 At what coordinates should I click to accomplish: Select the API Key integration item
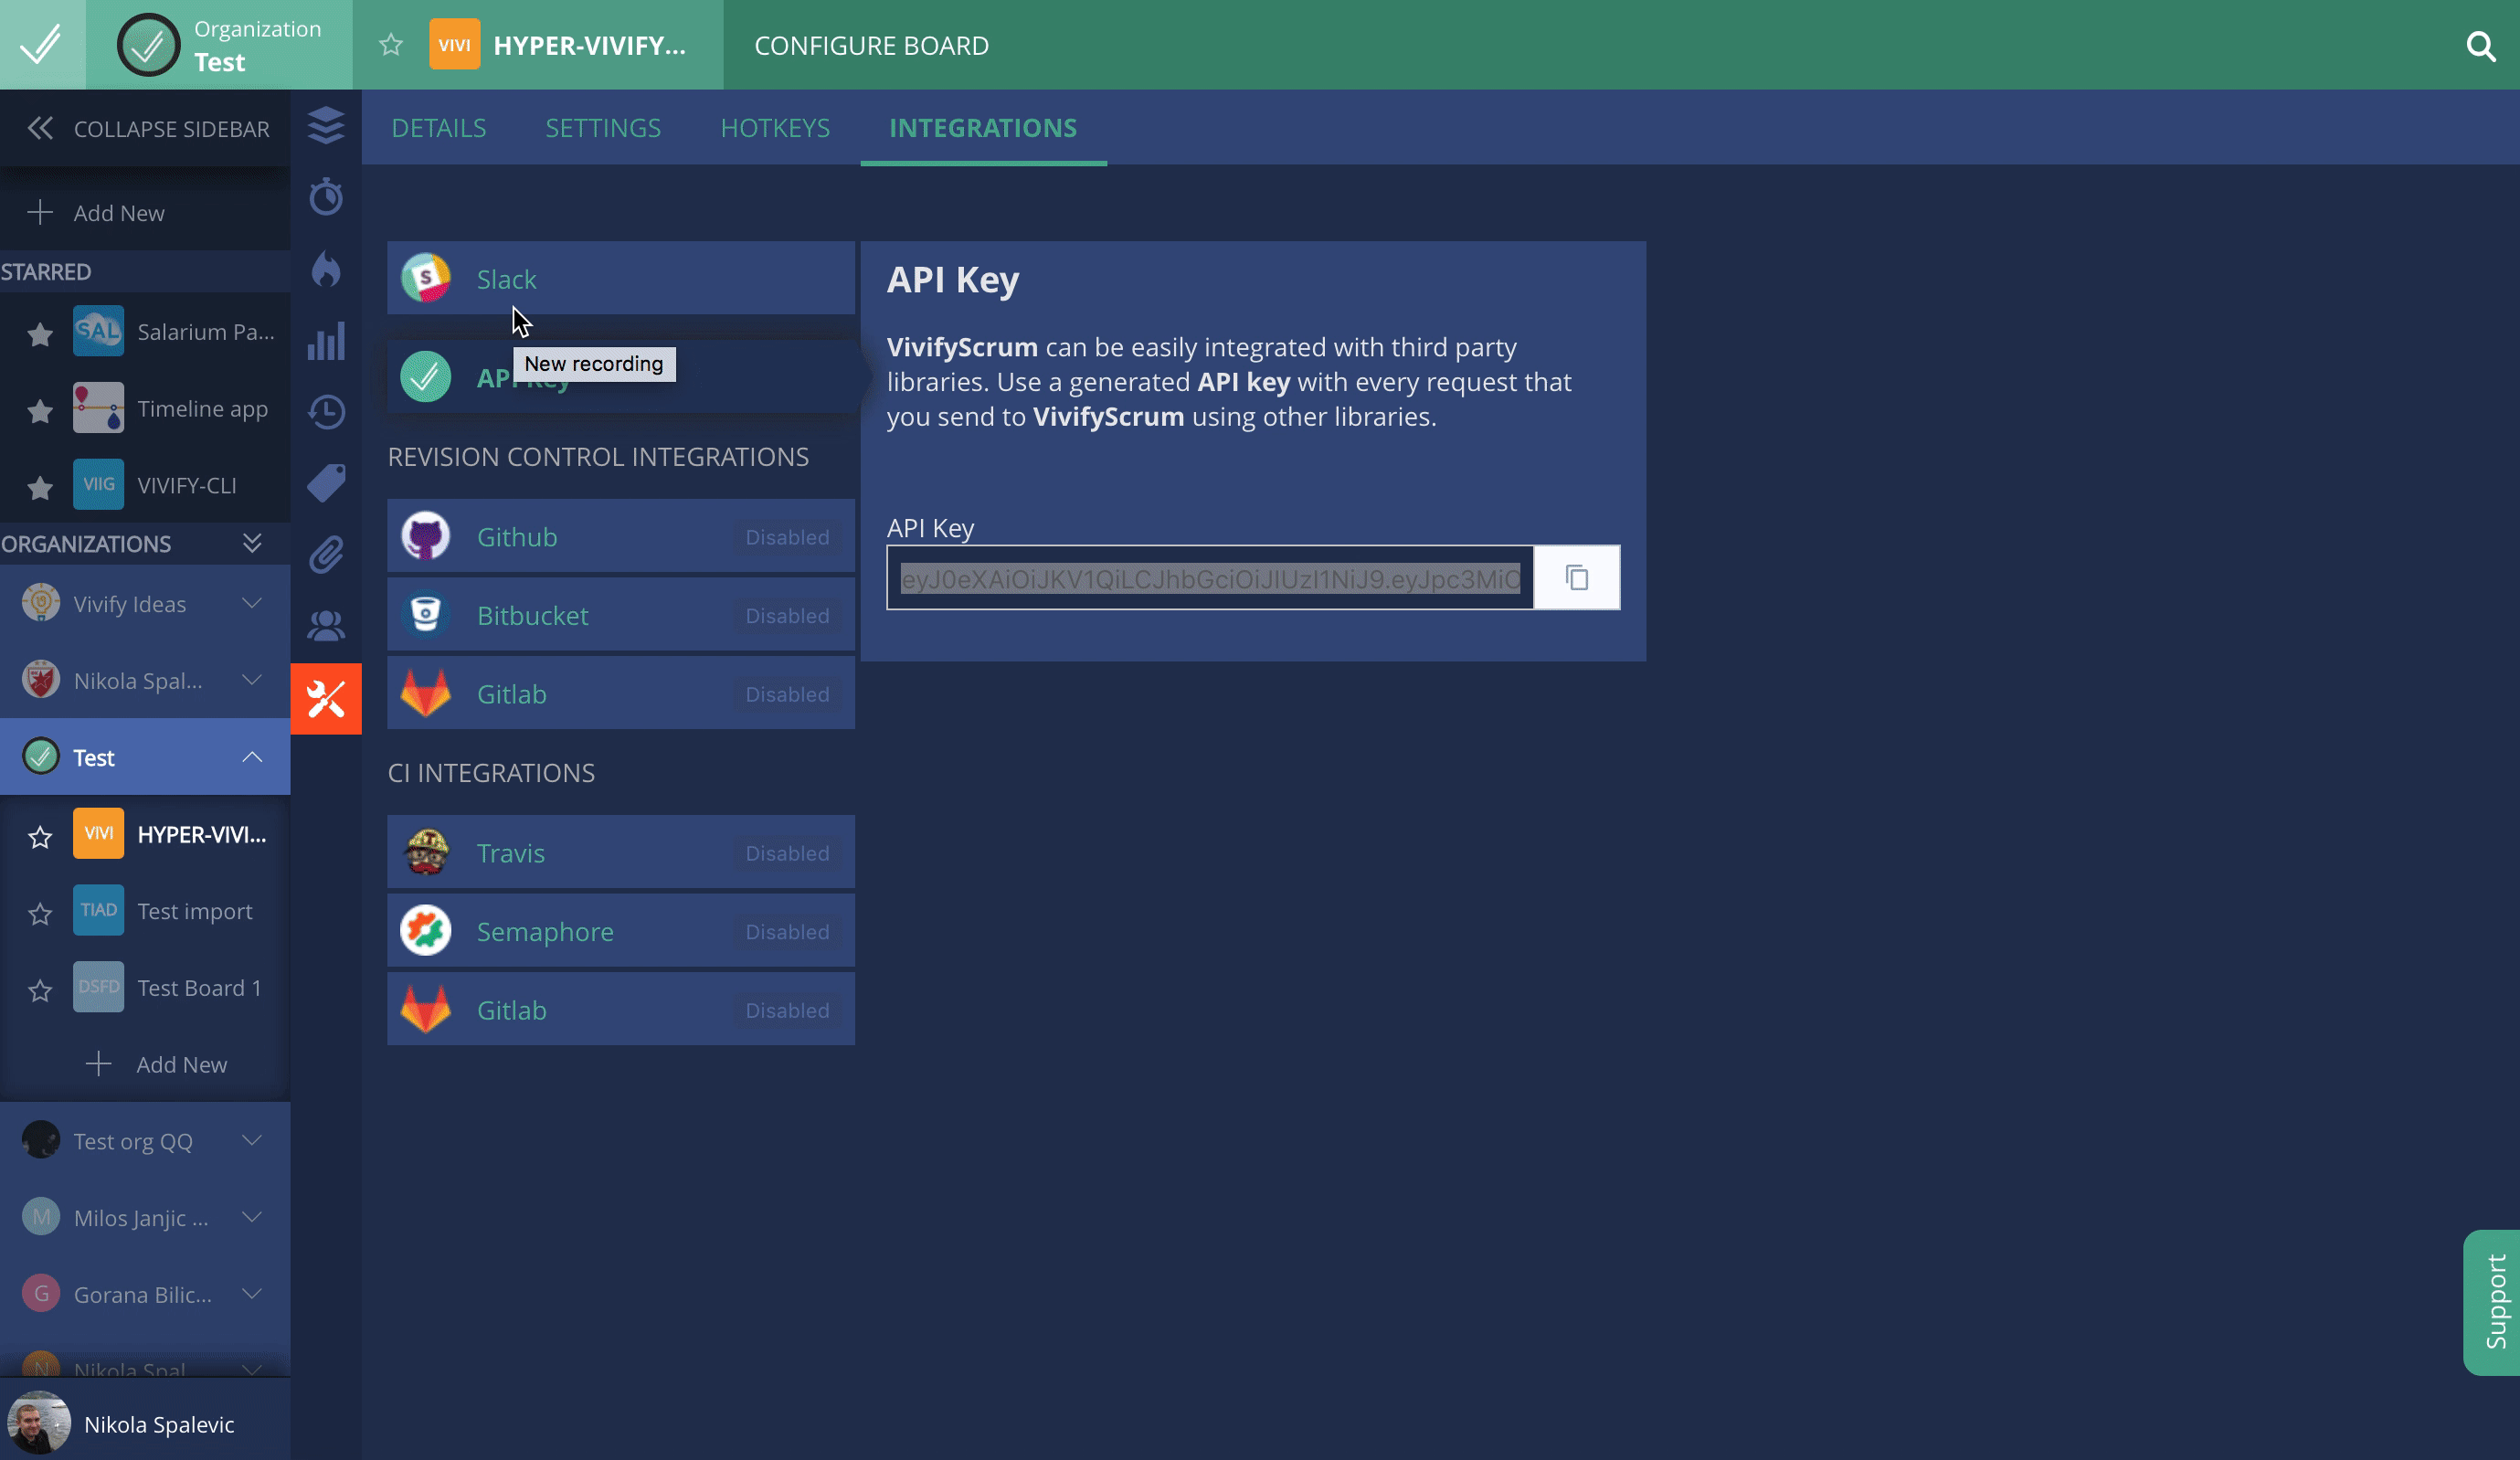coord(621,377)
